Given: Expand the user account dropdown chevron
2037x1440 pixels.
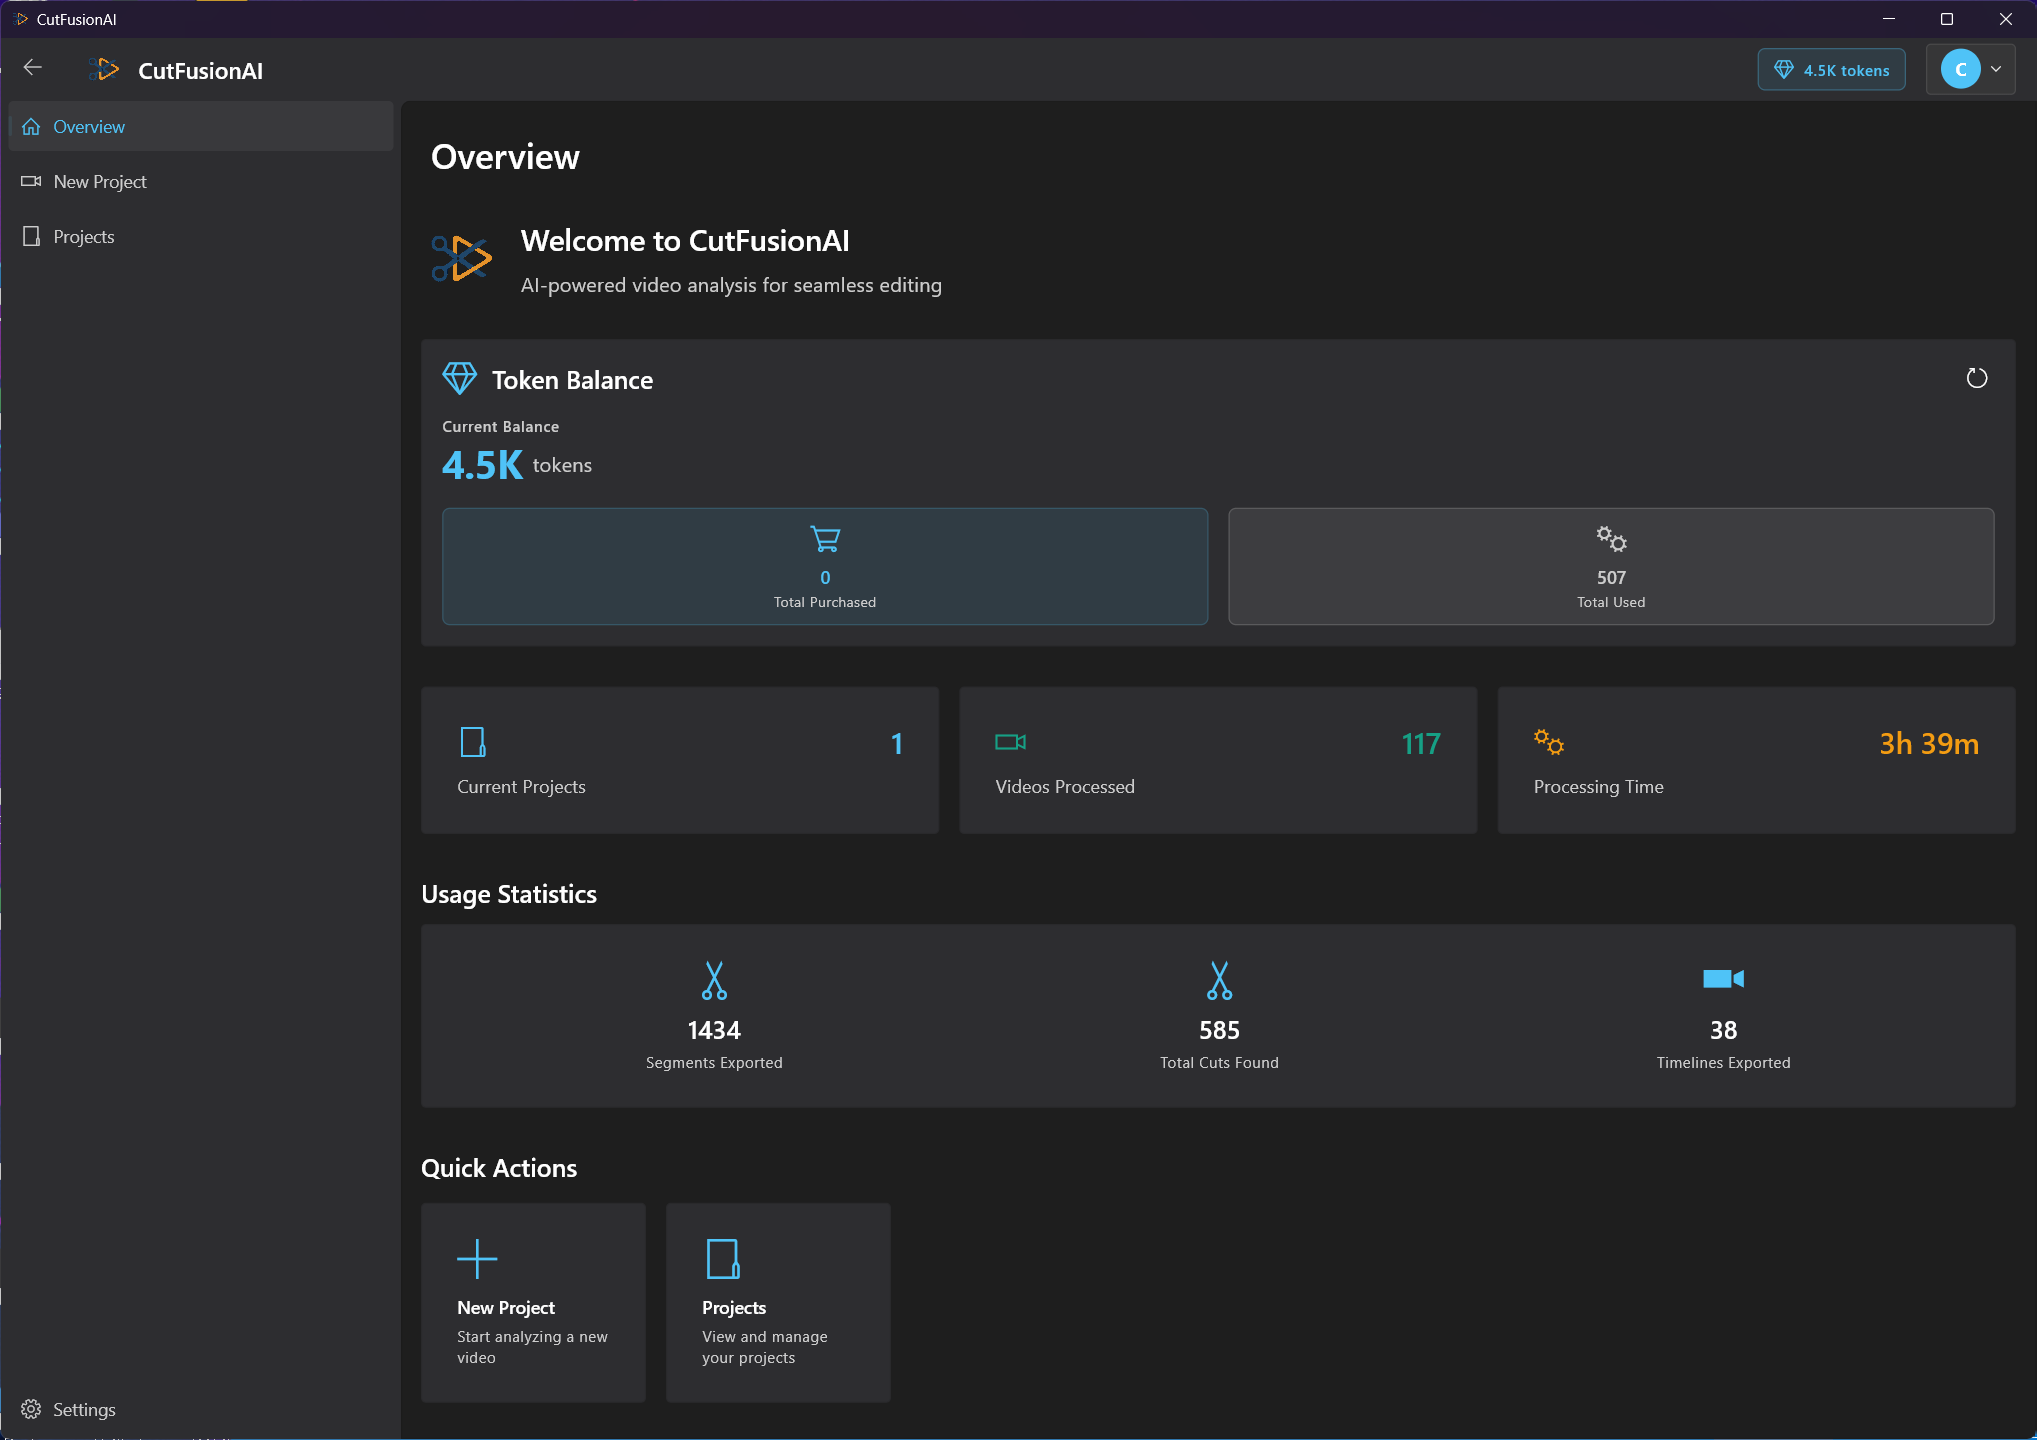Looking at the screenshot, I should [1996, 70].
